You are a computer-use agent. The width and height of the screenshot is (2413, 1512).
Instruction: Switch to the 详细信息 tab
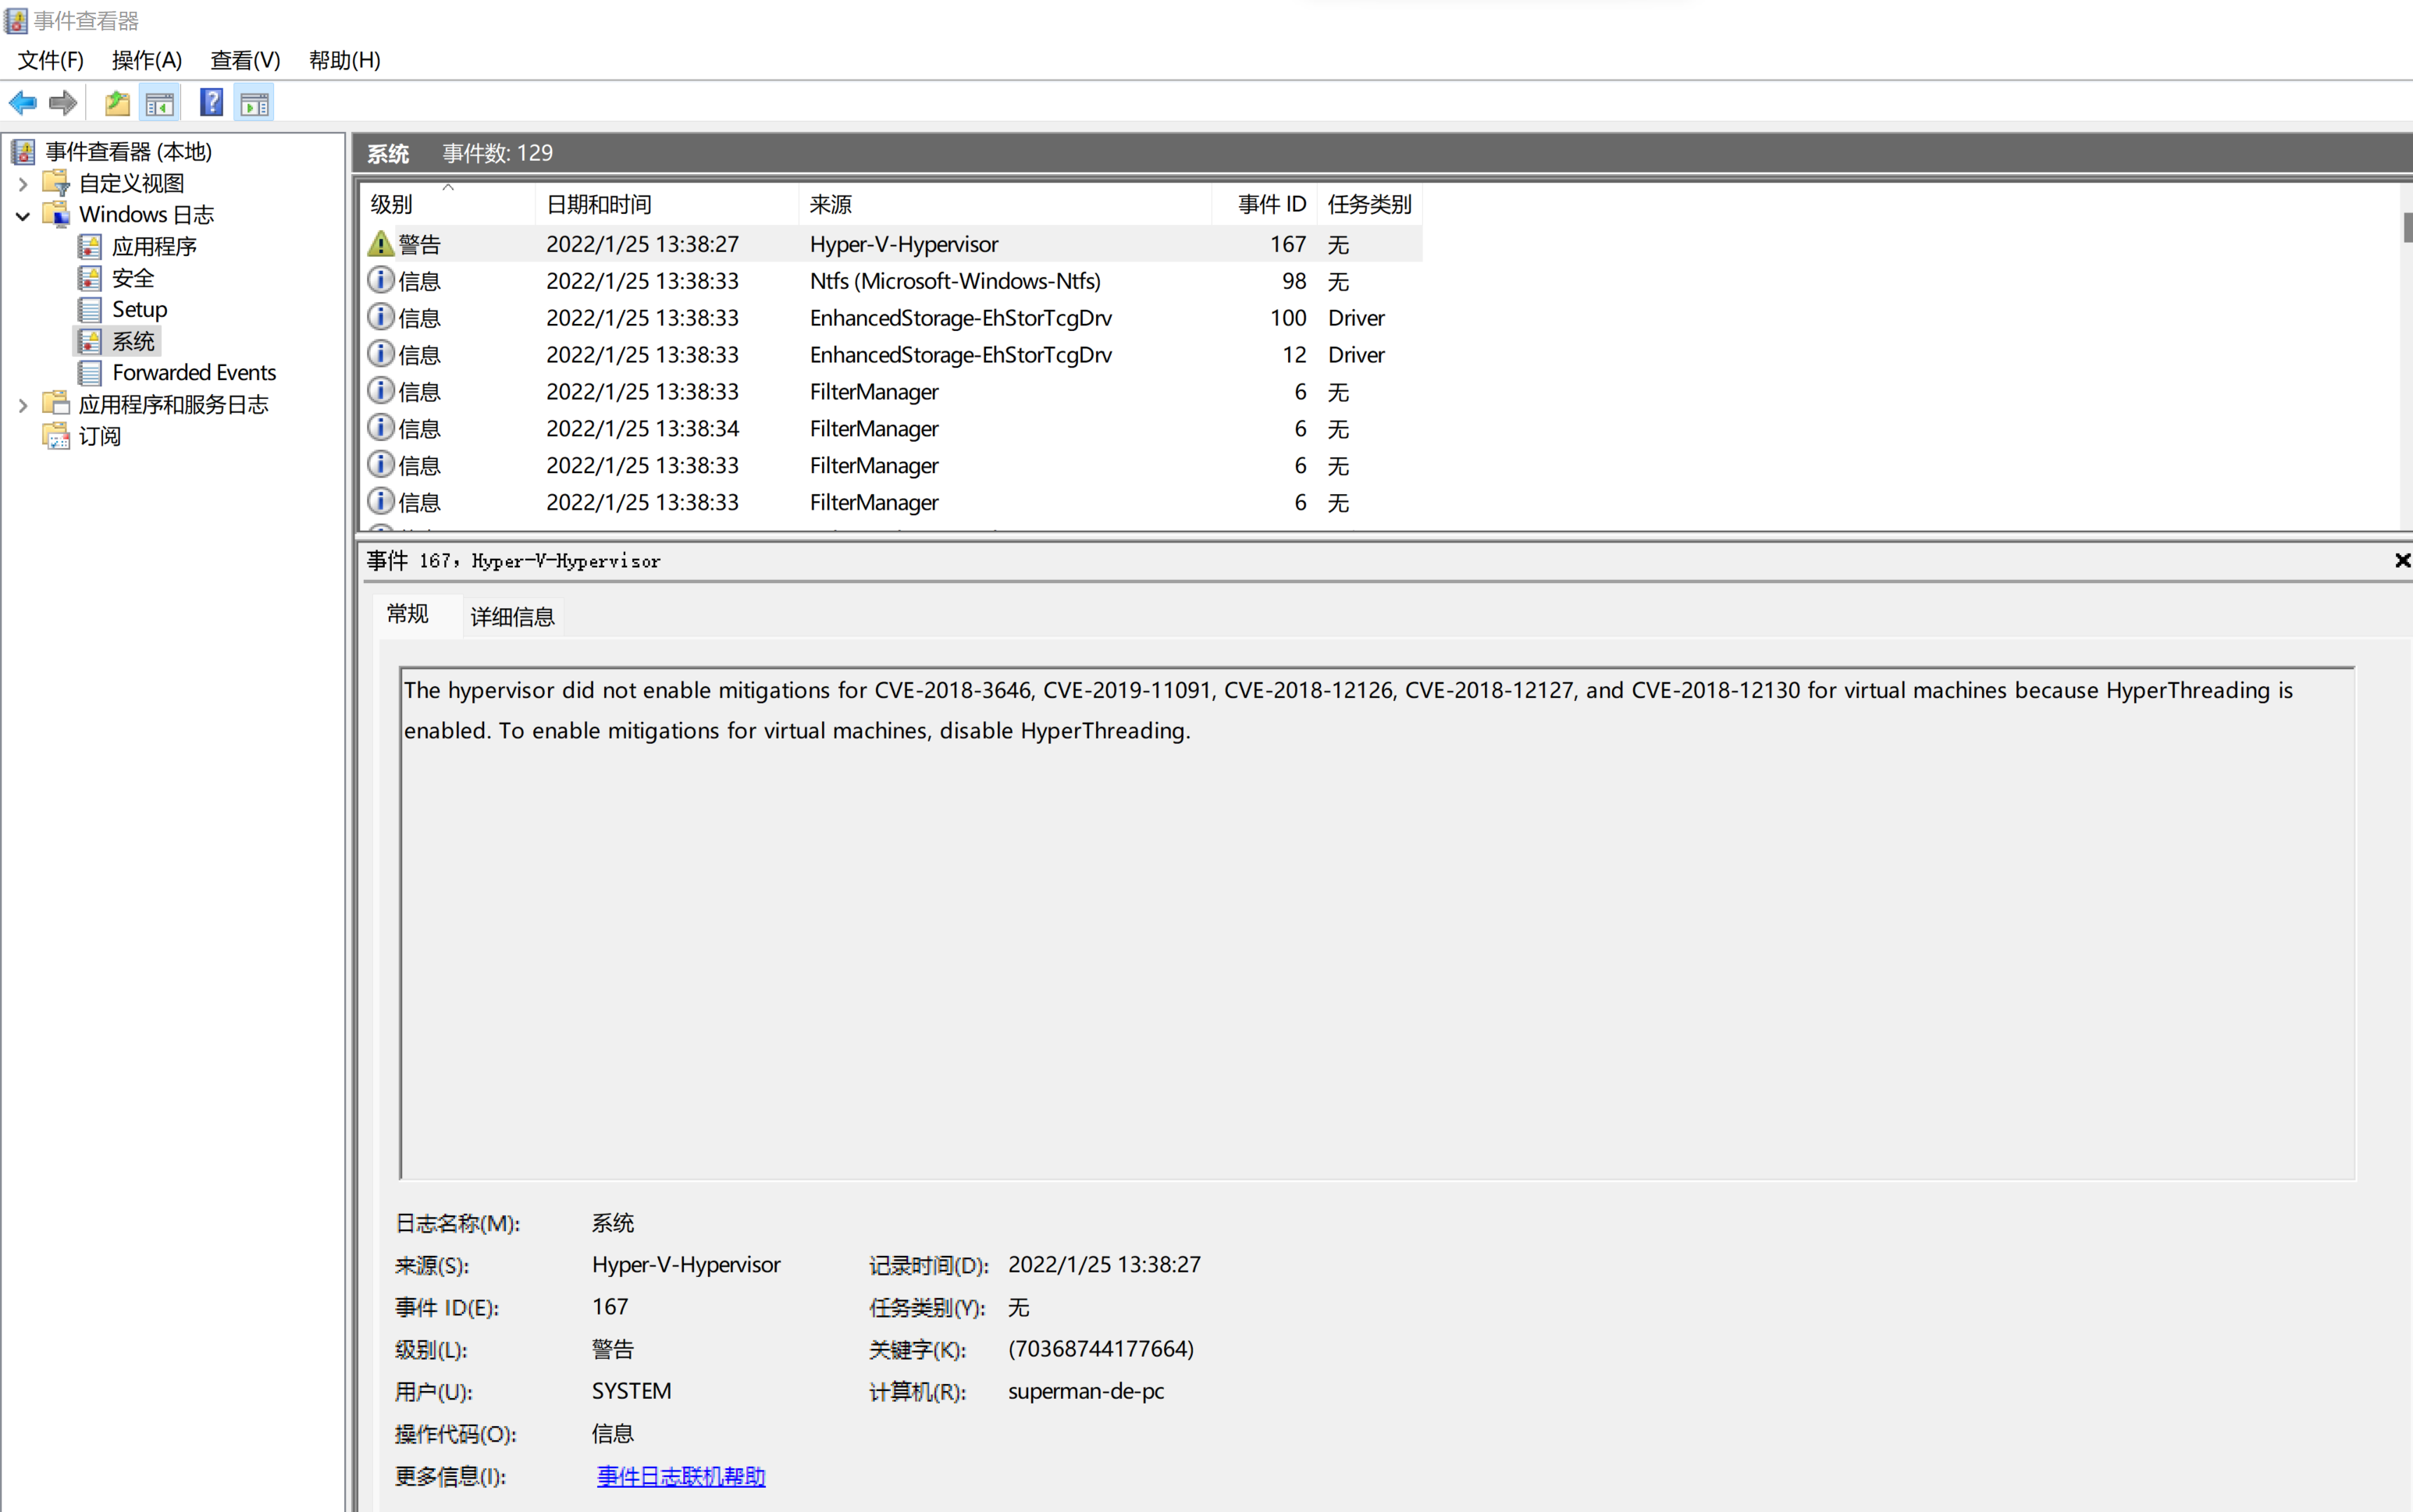click(x=512, y=617)
